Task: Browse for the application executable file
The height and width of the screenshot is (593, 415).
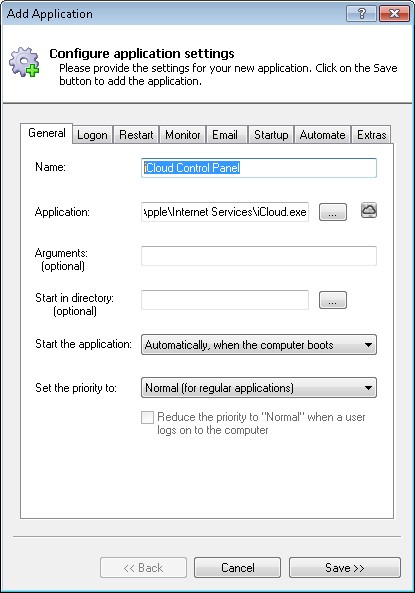Action: (333, 212)
